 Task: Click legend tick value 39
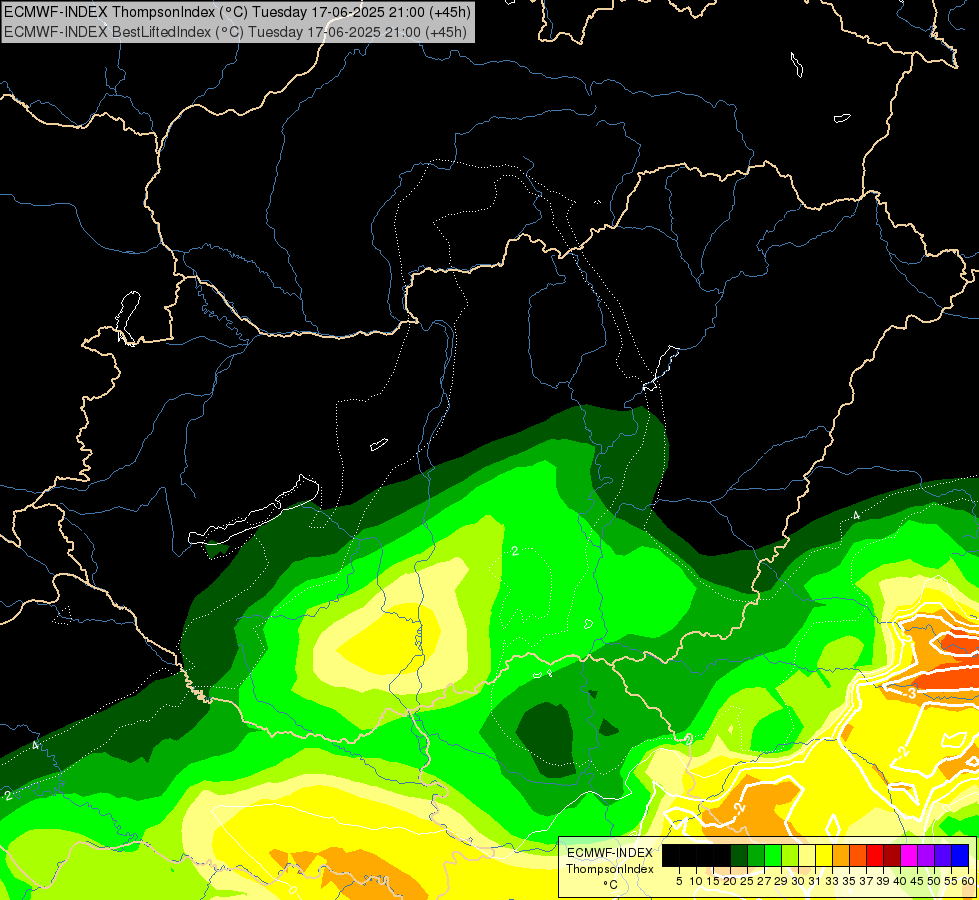pos(883,881)
